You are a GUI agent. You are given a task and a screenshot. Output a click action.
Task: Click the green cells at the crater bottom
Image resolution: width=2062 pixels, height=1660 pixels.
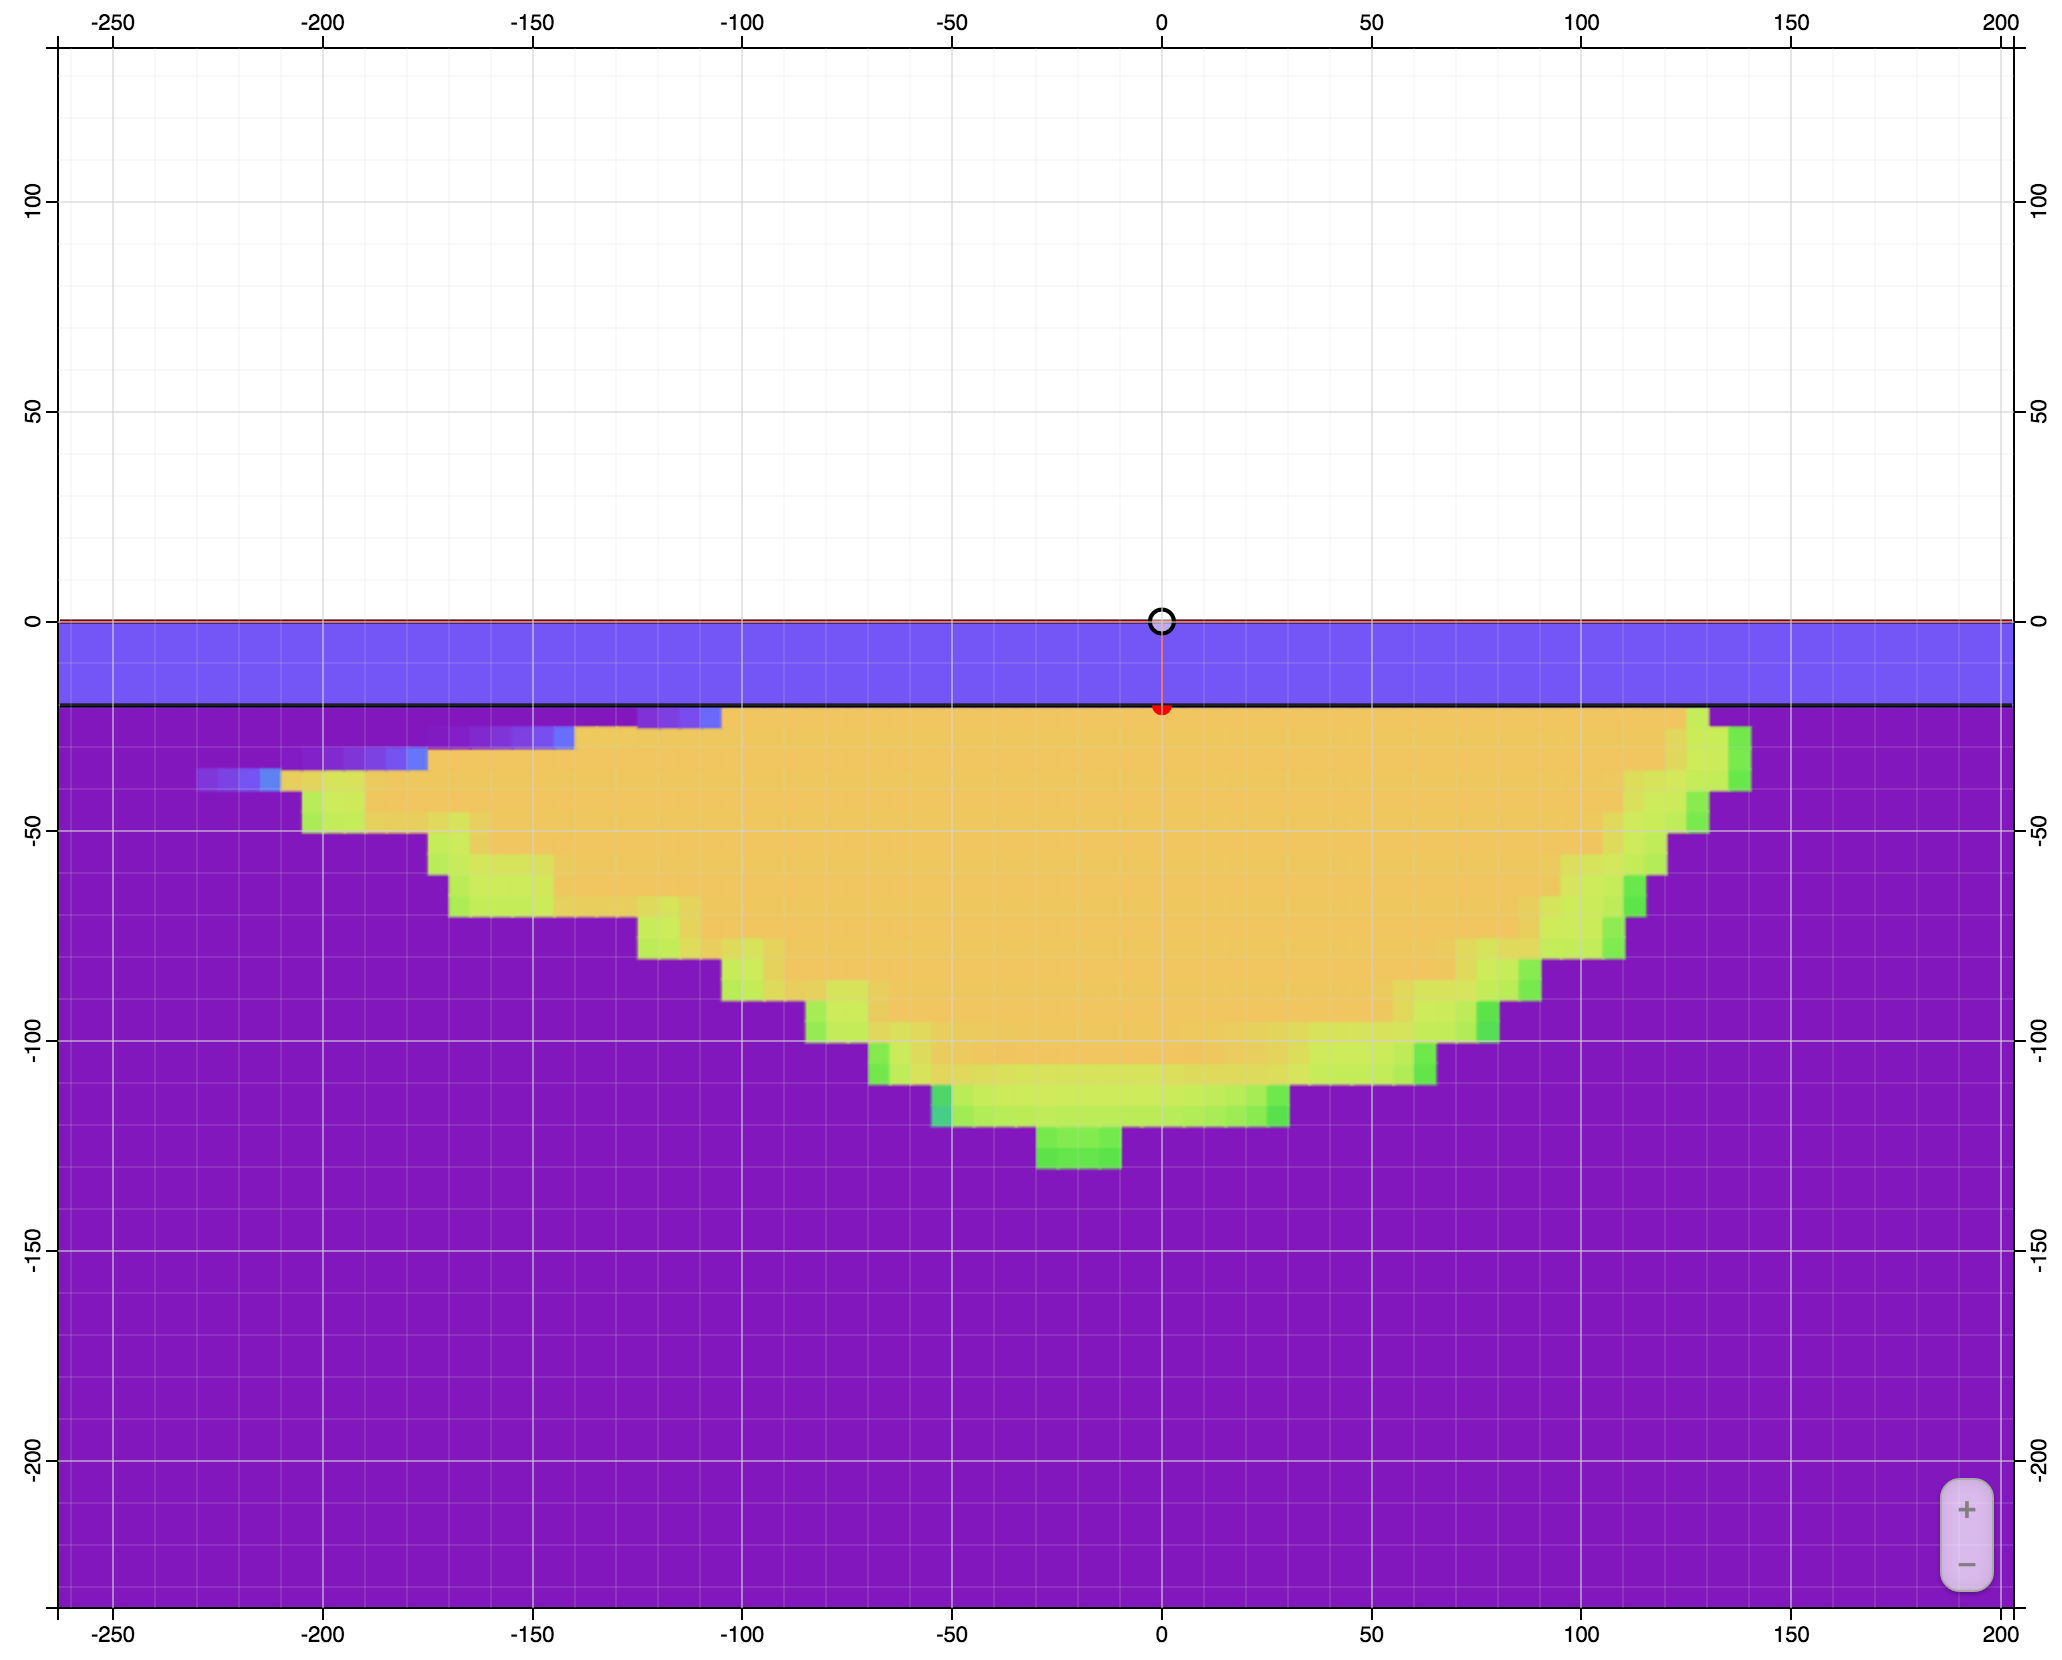tap(1078, 1148)
